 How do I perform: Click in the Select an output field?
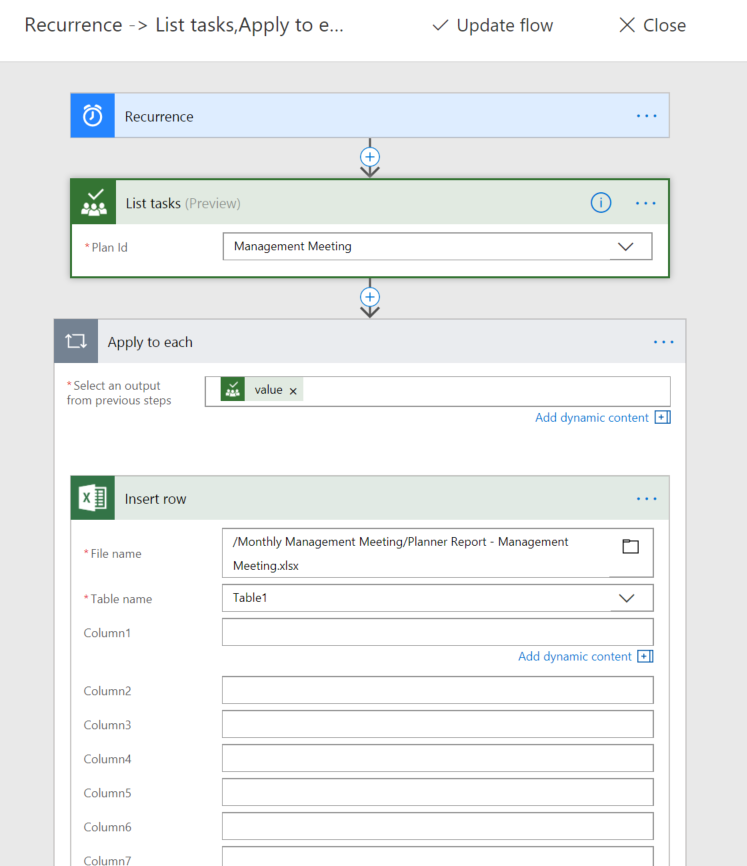click(437, 392)
